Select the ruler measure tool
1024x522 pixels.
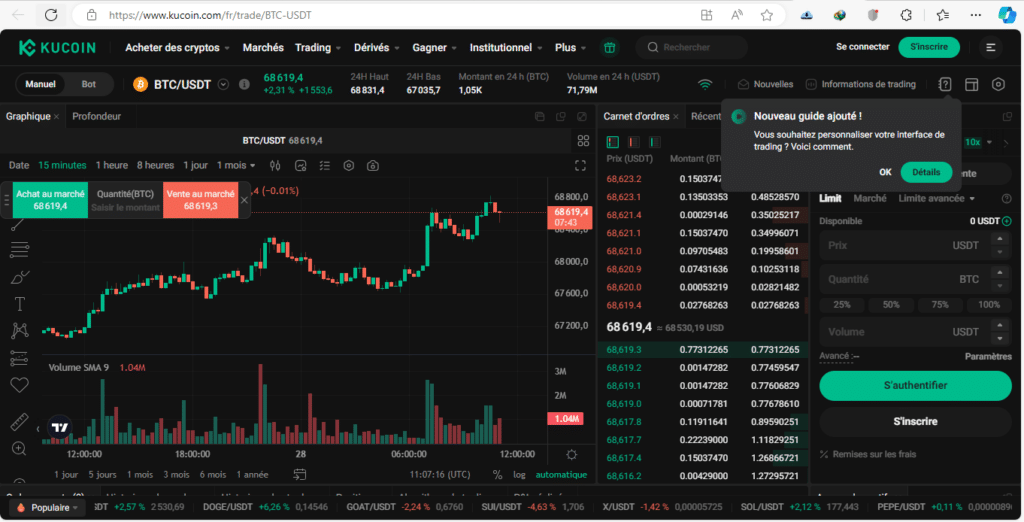pyautogui.click(x=20, y=422)
